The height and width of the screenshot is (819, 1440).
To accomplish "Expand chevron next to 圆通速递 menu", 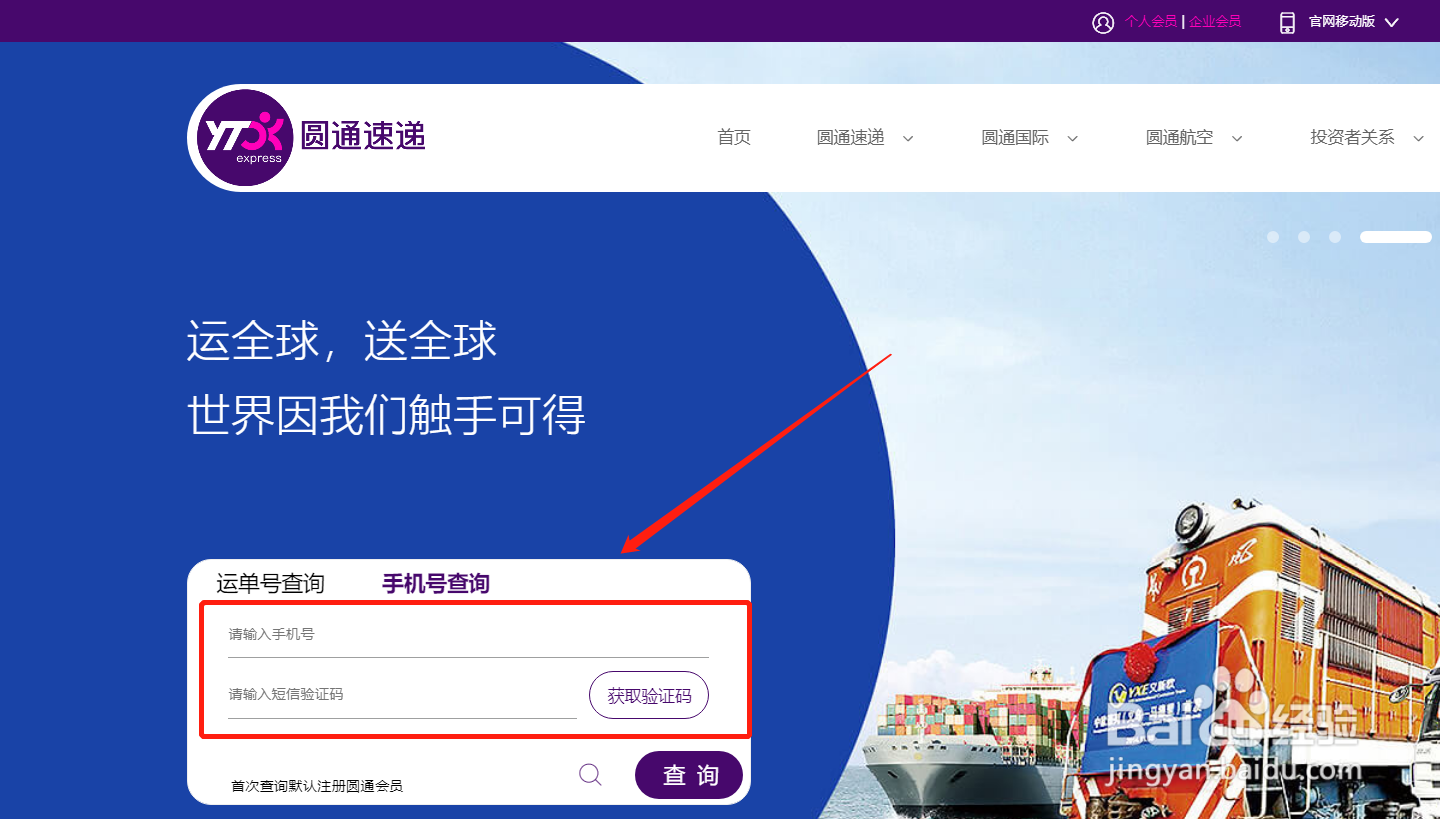I will (908, 139).
